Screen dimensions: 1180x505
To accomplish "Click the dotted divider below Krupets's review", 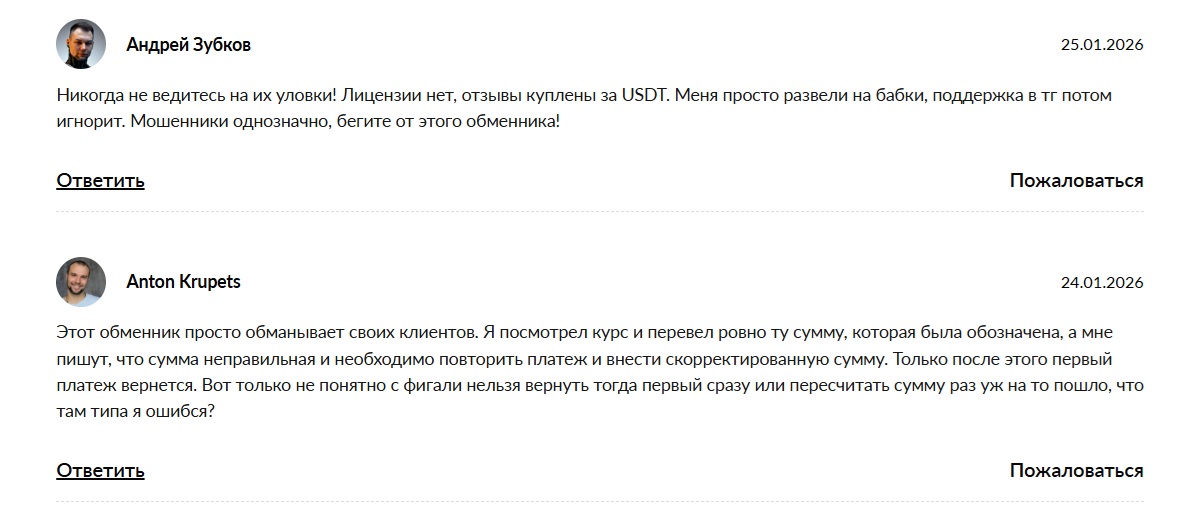I will coord(600,501).
